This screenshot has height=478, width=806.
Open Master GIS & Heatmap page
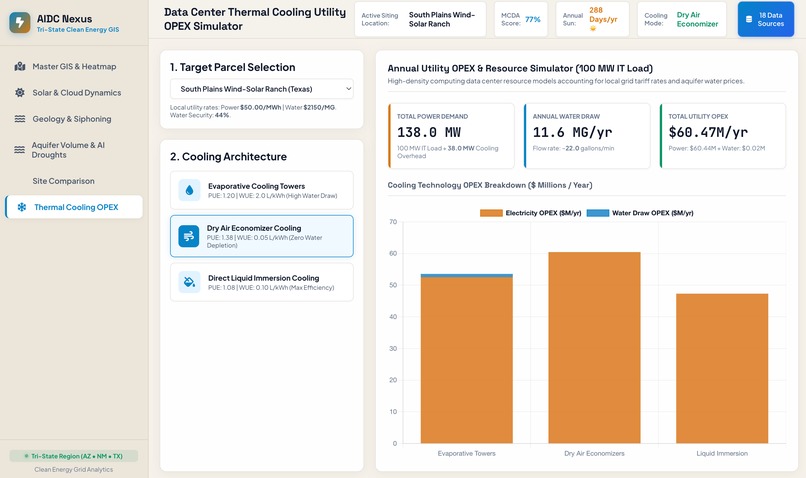click(x=74, y=66)
